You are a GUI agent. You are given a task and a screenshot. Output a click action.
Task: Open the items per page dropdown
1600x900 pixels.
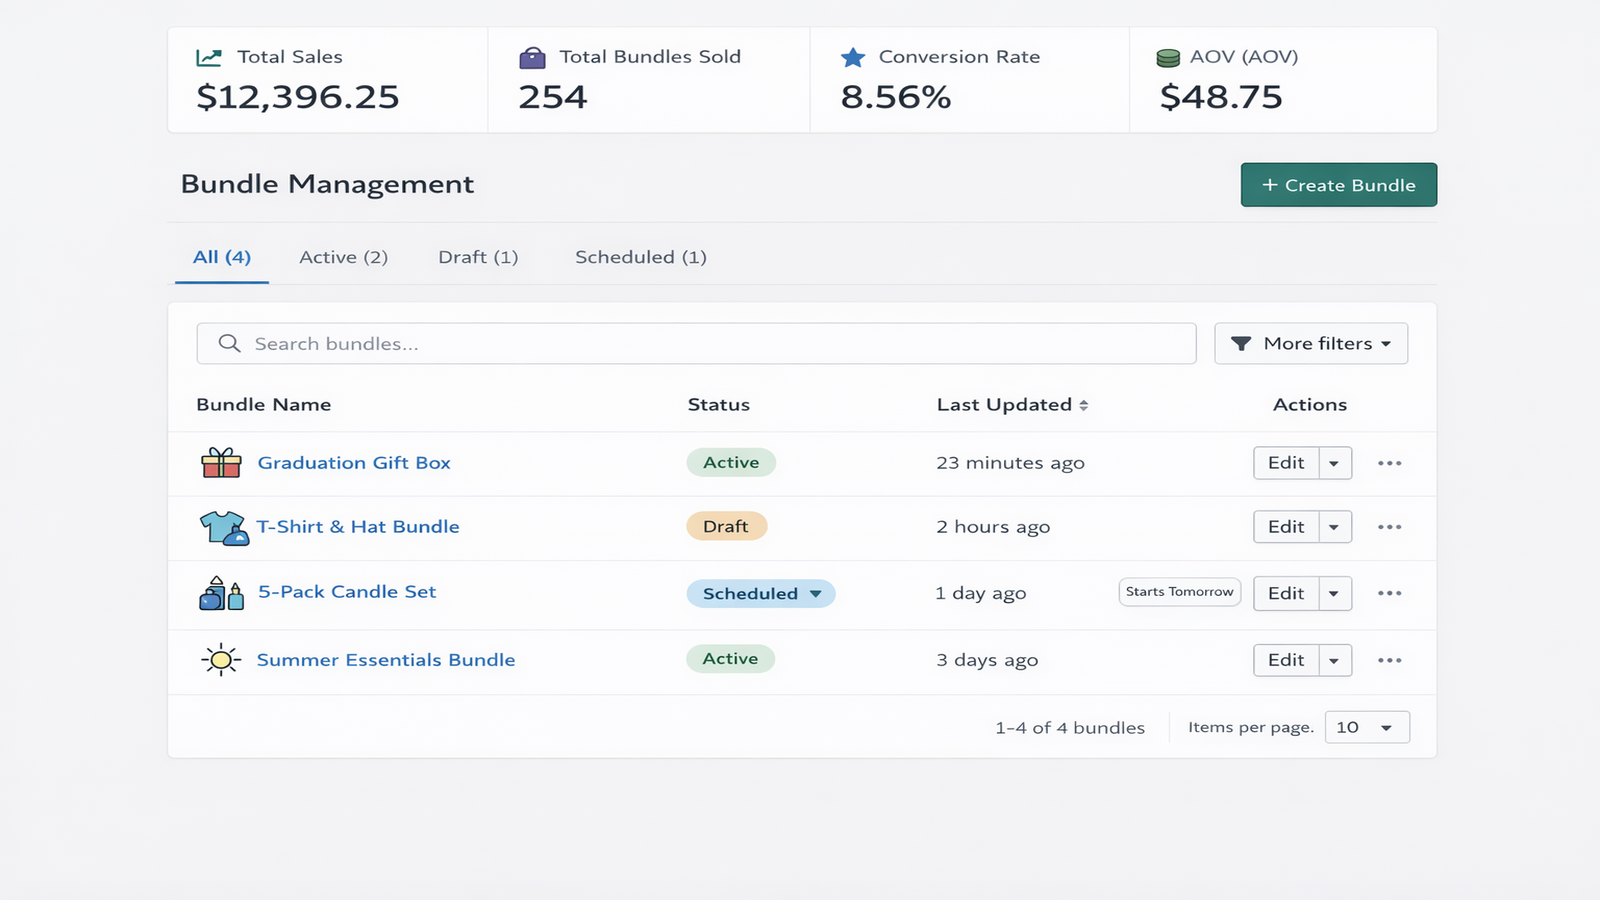tap(1367, 727)
